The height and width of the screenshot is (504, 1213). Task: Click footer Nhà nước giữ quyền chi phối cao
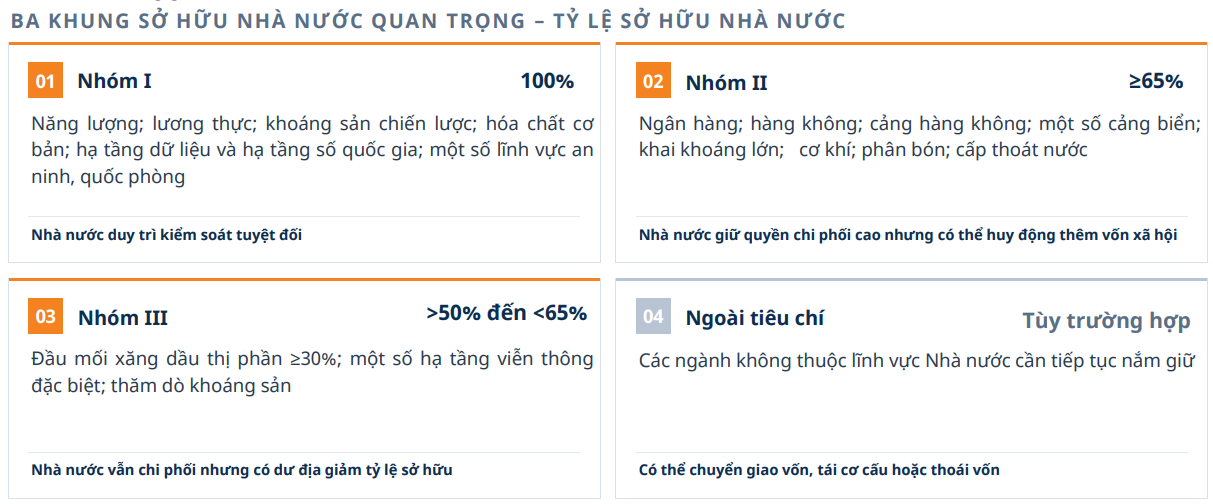(908, 235)
